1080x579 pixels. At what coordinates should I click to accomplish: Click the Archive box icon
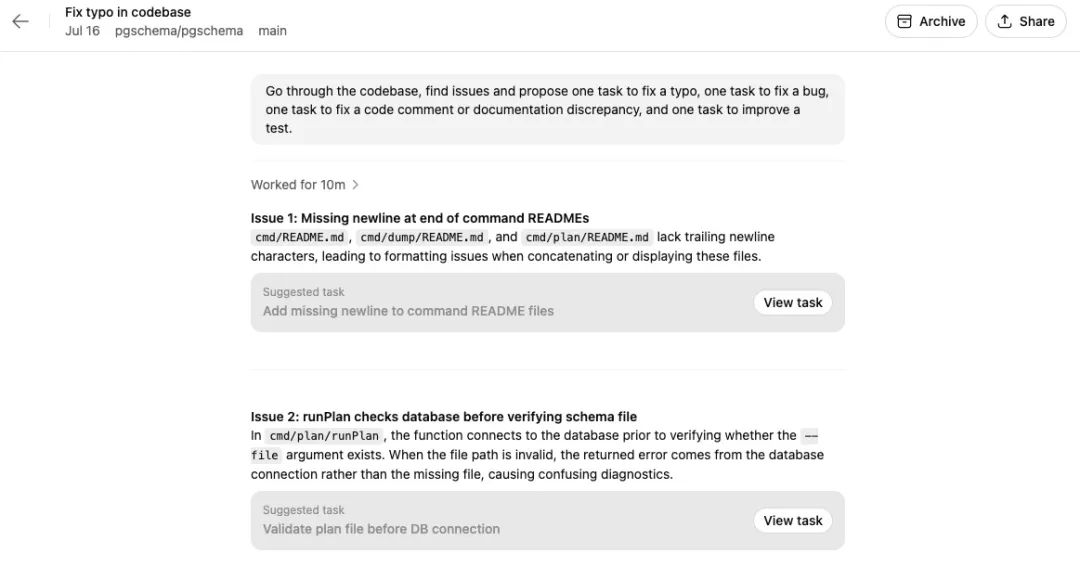[904, 21]
